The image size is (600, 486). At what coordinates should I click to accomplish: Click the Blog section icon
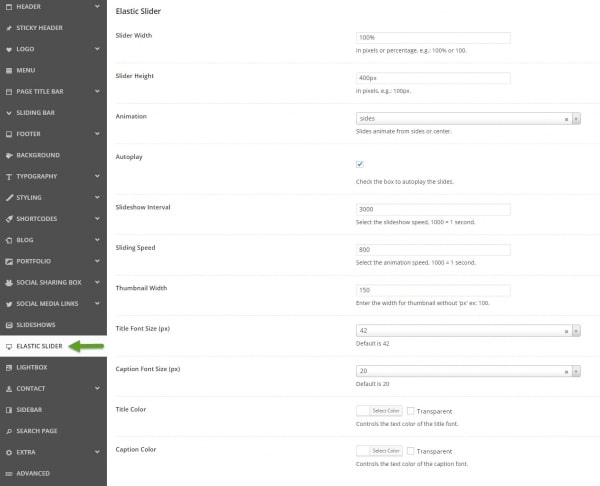point(9,240)
